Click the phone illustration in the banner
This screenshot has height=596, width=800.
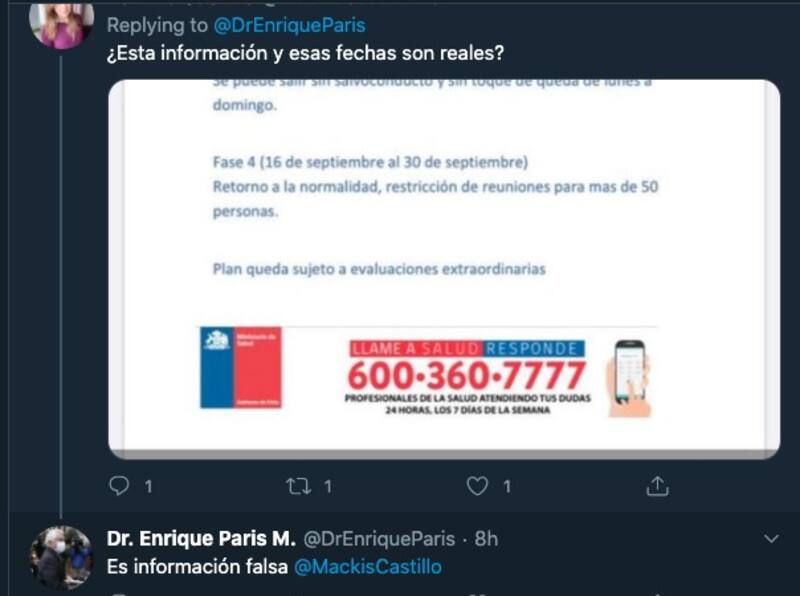click(x=630, y=378)
